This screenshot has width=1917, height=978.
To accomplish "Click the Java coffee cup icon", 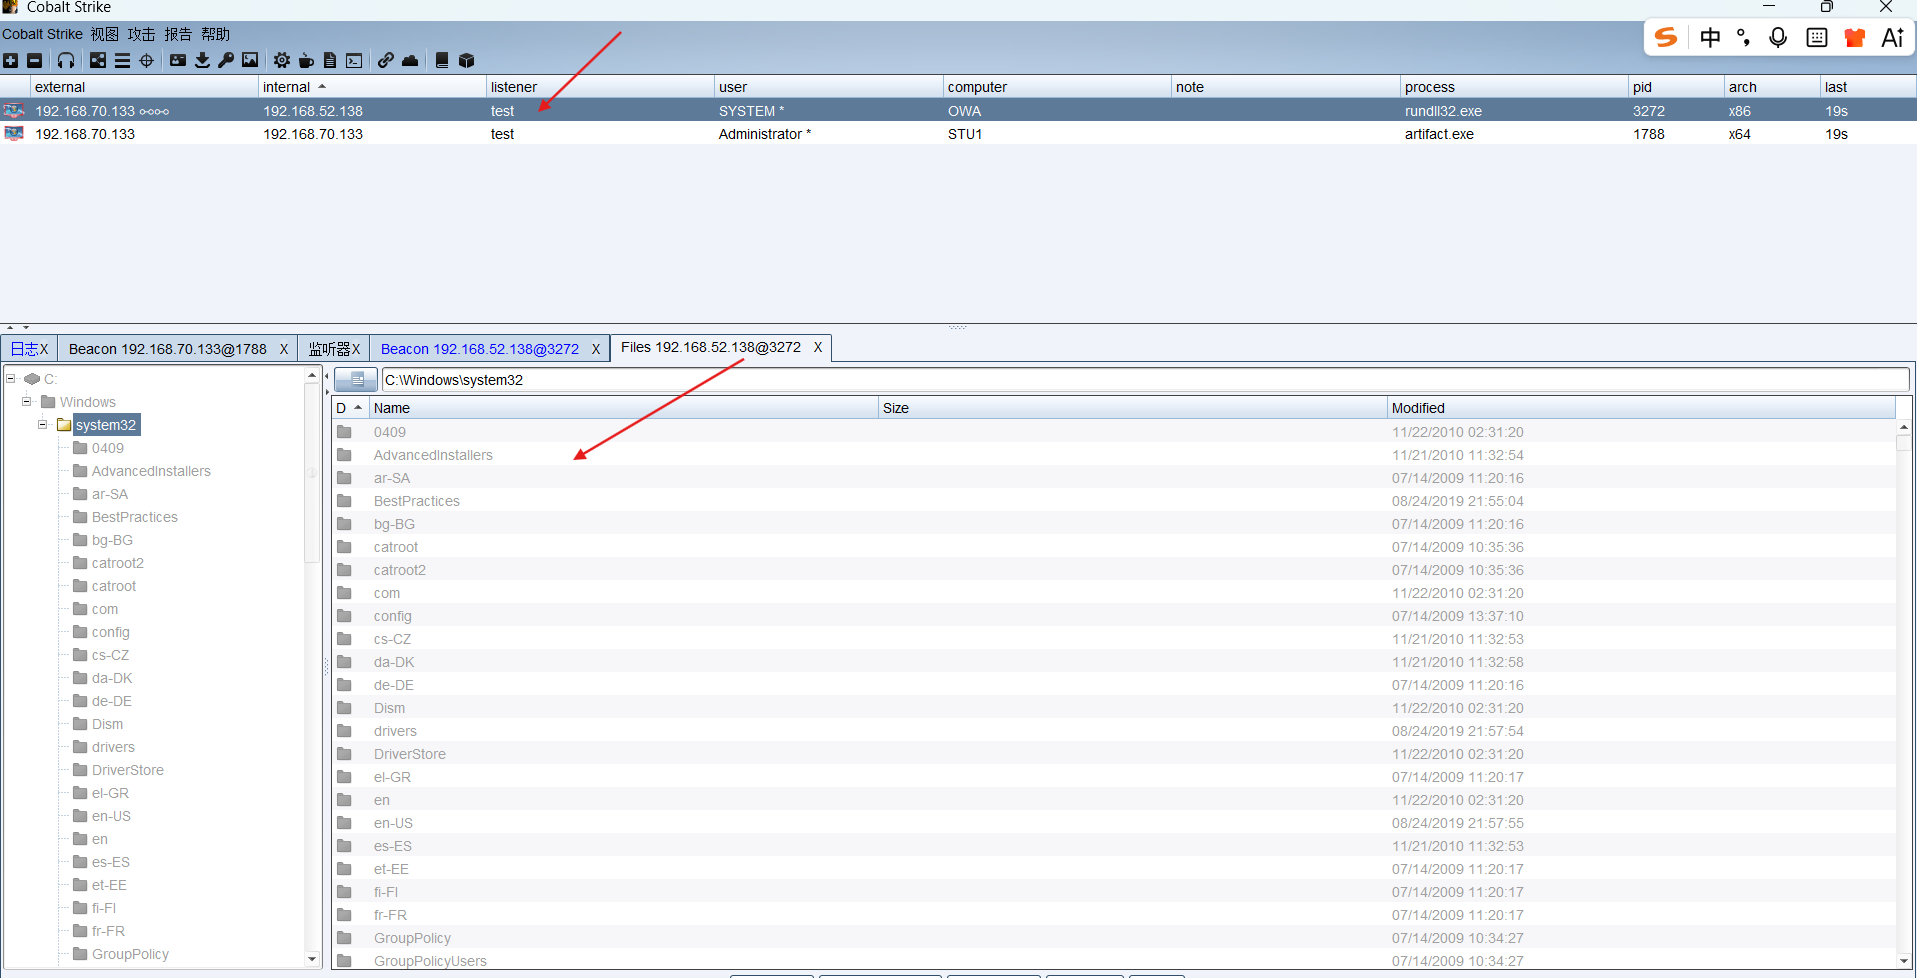I will pos(306,61).
